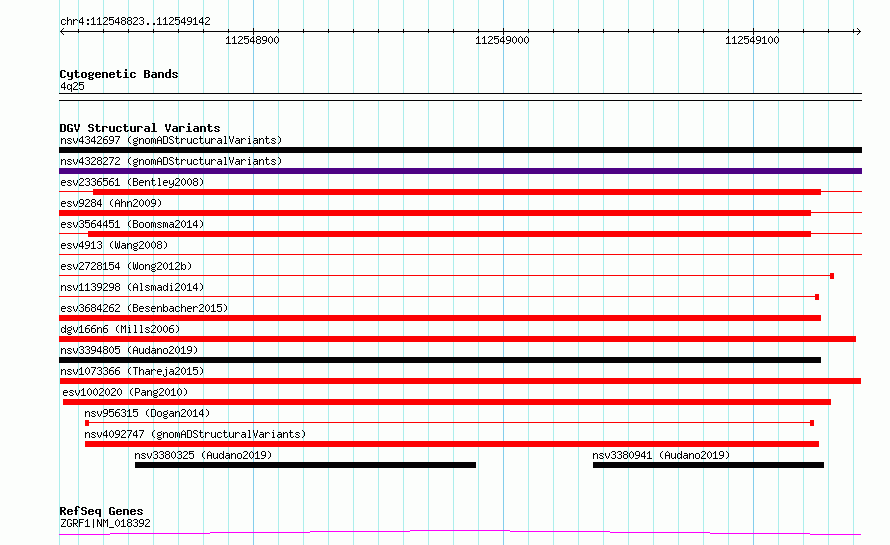Click the nsv1073366 red variant bar
Image resolution: width=890 pixels, height=545 pixels.
pyautogui.click(x=460, y=381)
